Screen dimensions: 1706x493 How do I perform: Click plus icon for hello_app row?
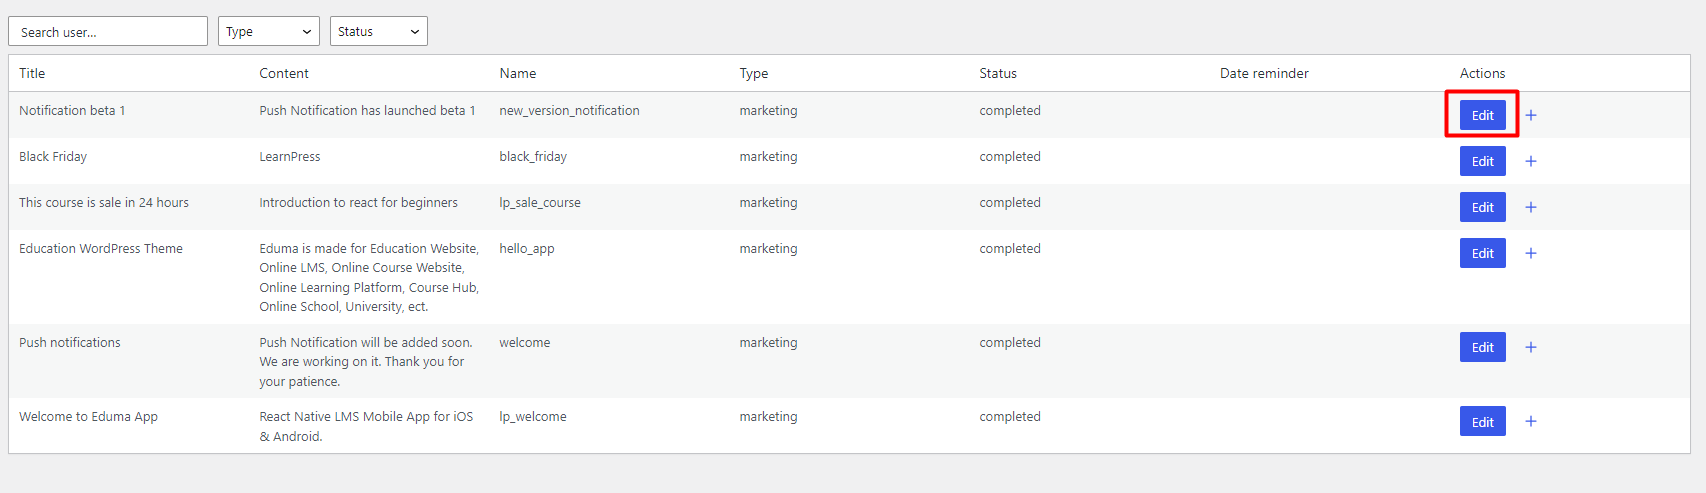[1530, 253]
